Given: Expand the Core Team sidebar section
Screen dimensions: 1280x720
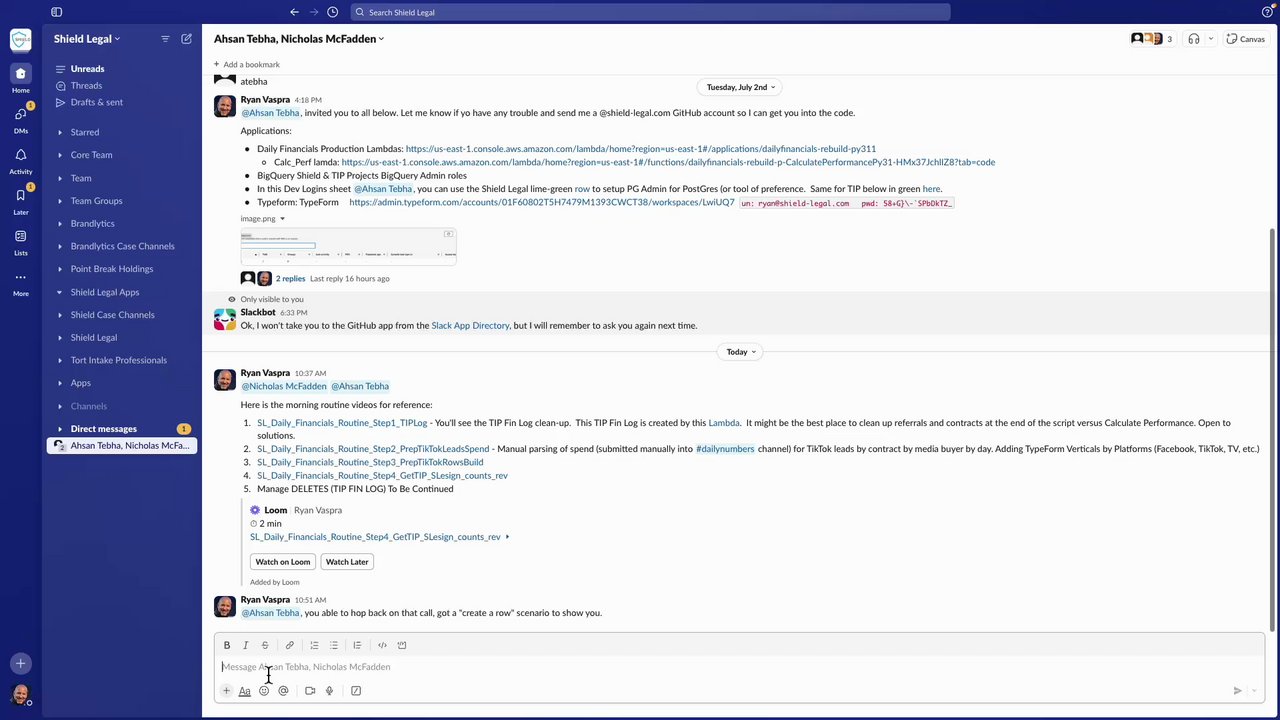Looking at the screenshot, I should [59, 155].
